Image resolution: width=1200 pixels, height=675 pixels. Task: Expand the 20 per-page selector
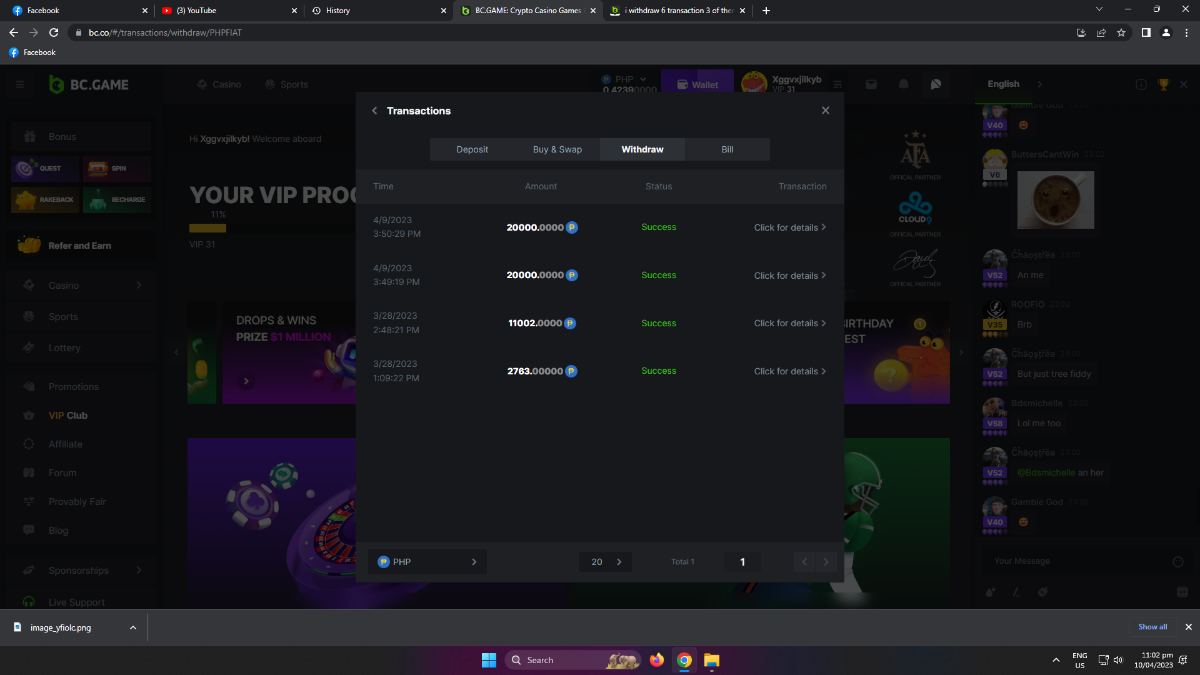coord(605,562)
